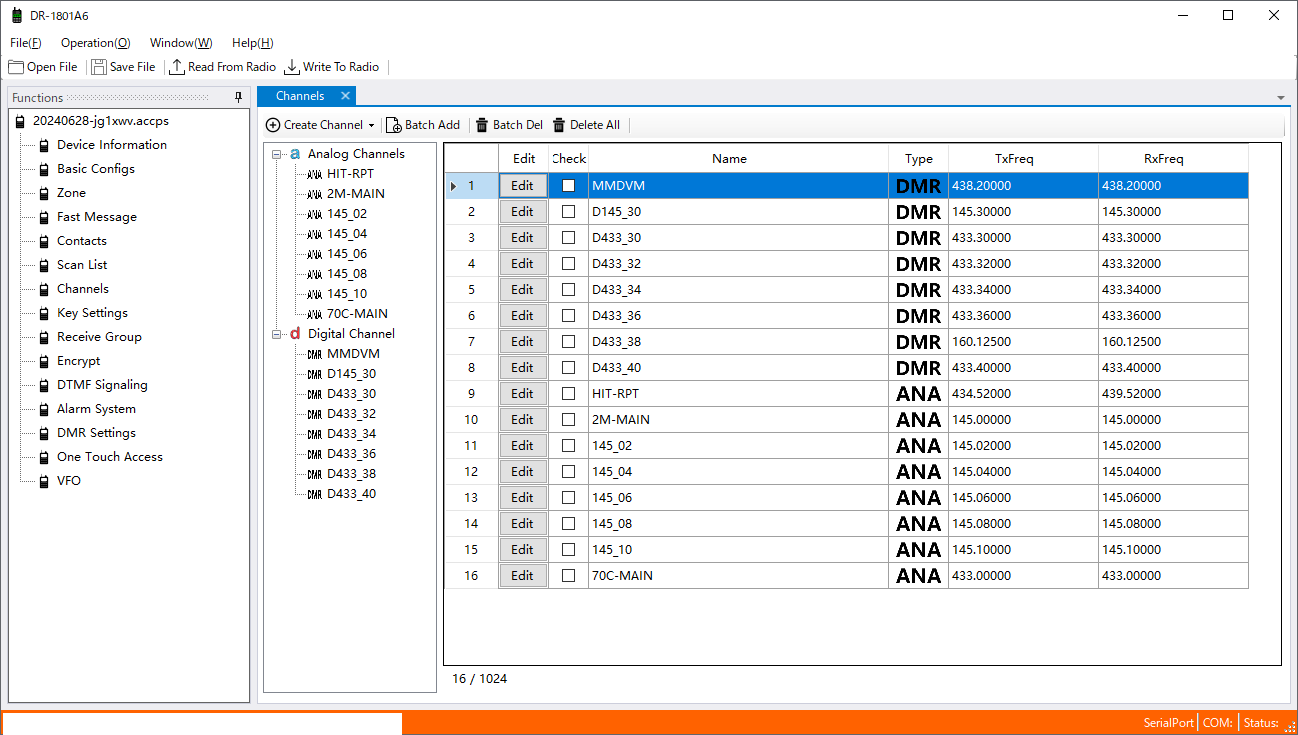Click Edit button for 70C-MAIN row
This screenshot has width=1298, height=735.
tap(523, 576)
